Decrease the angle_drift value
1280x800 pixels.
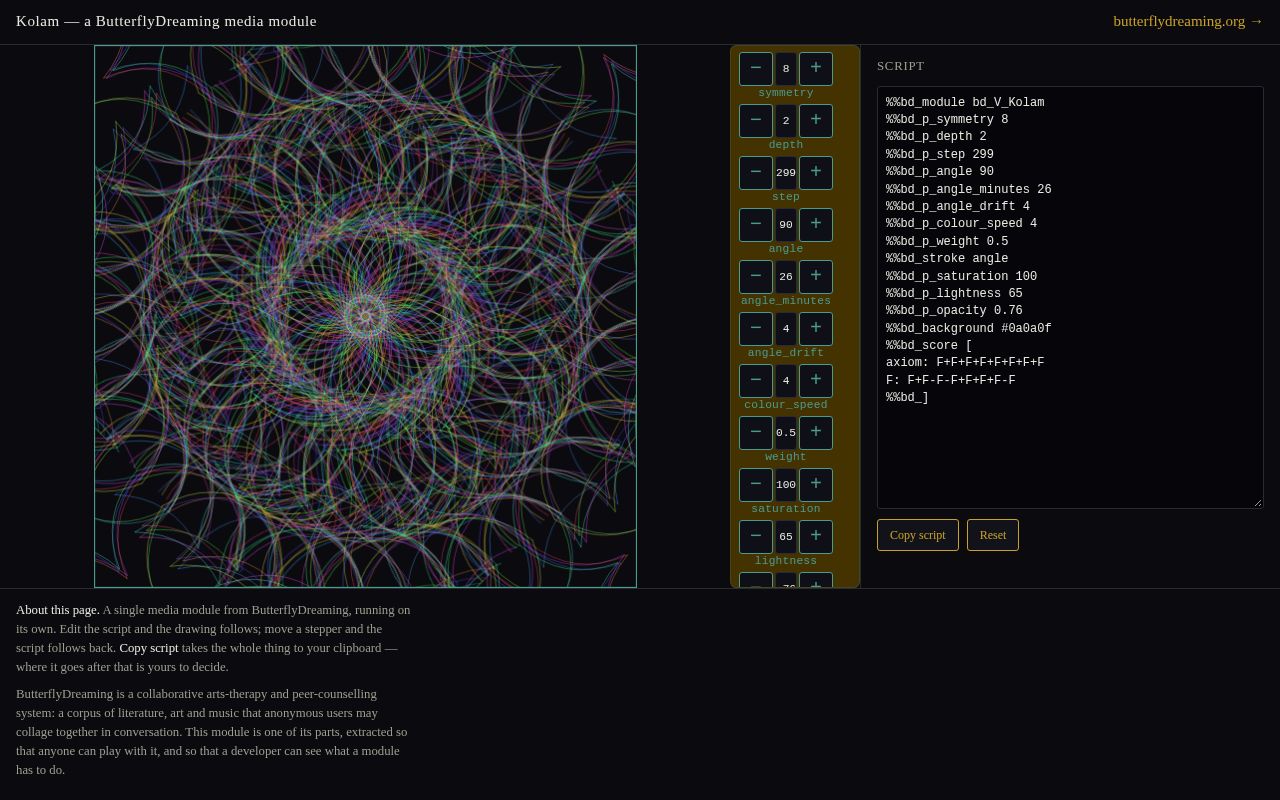click(x=756, y=329)
